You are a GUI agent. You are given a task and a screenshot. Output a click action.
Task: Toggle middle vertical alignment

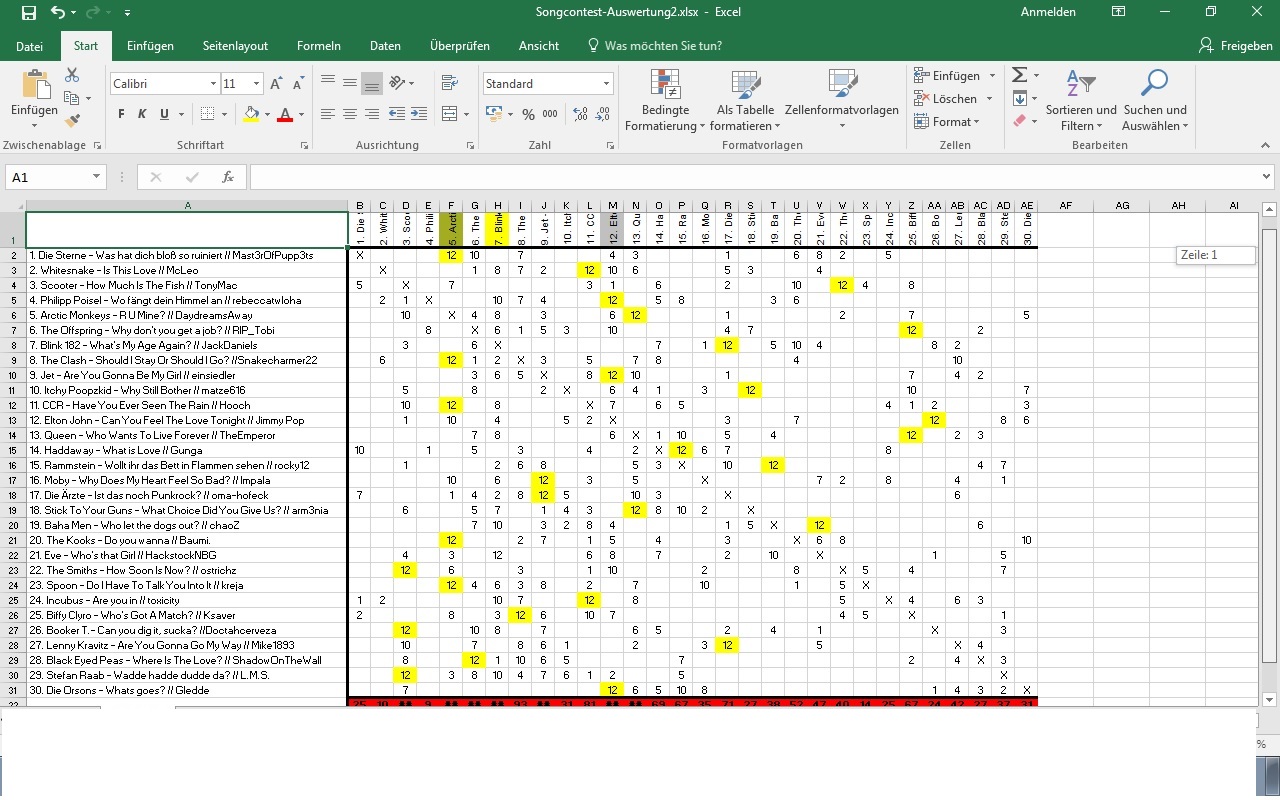click(x=350, y=83)
